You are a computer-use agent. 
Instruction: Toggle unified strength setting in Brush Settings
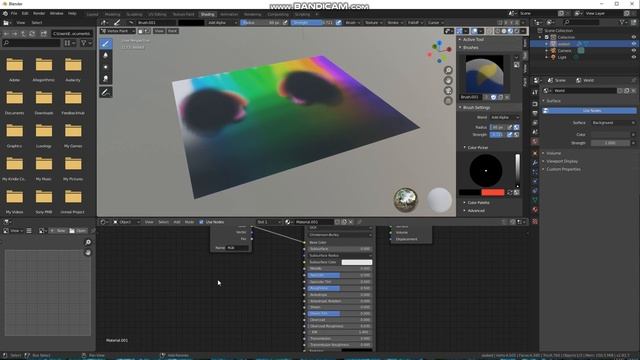point(516,135)
